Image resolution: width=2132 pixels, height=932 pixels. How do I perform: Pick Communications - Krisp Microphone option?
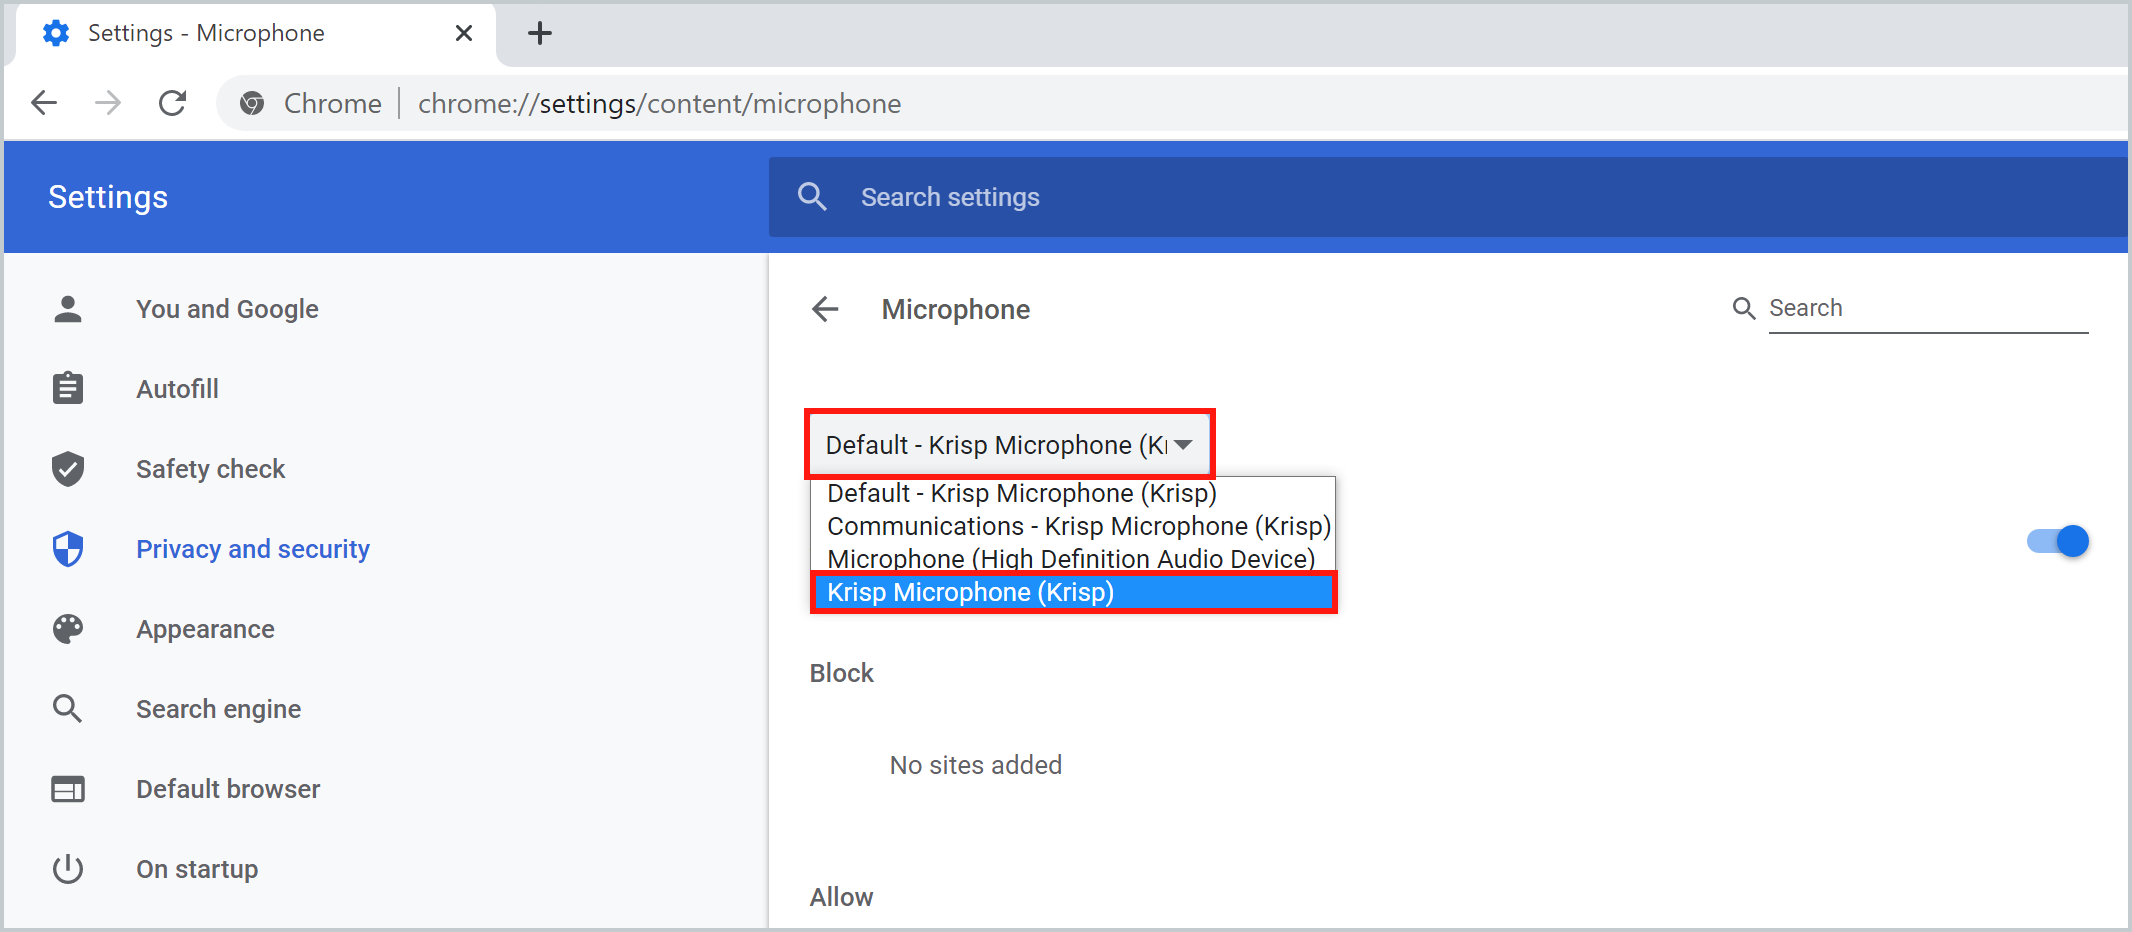pyautogui.click(x=1078, y=526)
